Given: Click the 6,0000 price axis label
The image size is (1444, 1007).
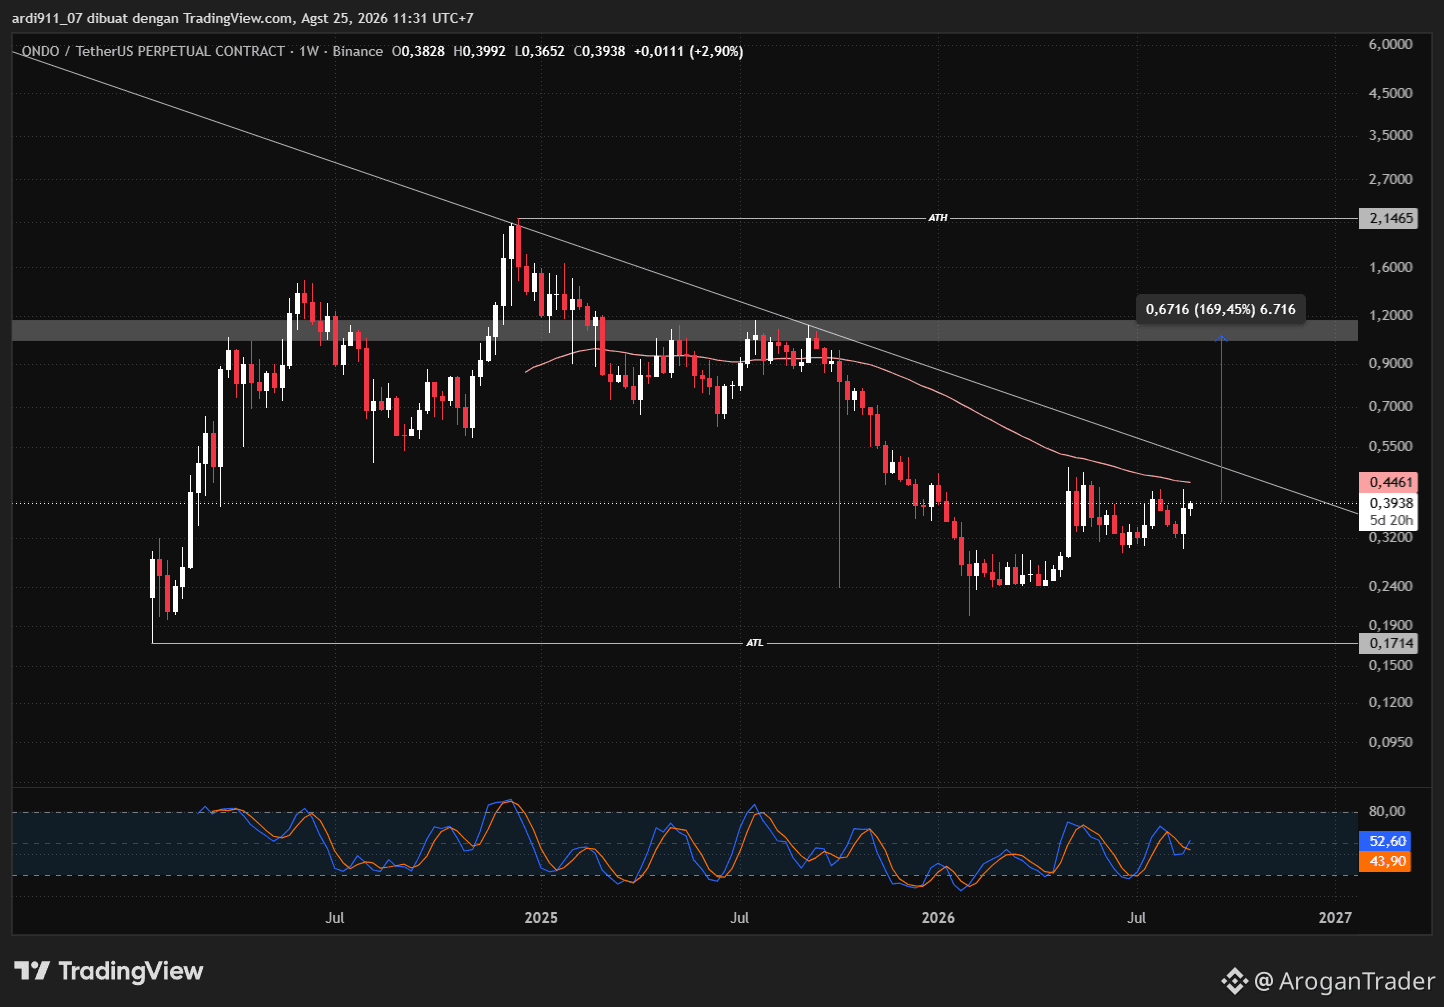Looking at the screenshot, I should tap(1391, 44).
